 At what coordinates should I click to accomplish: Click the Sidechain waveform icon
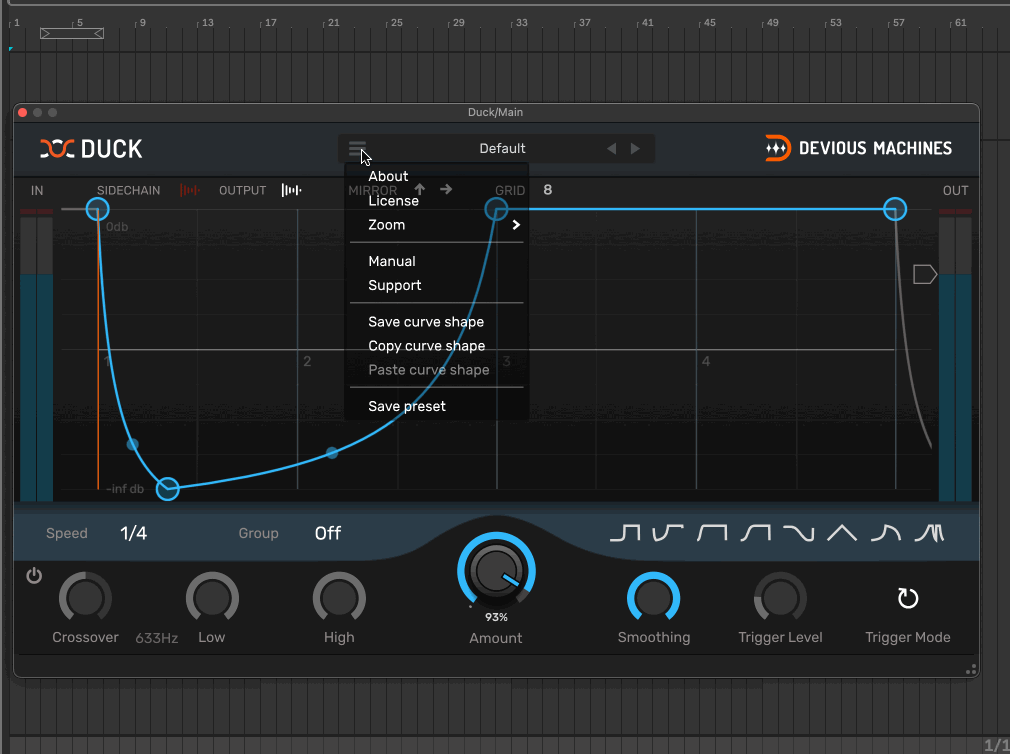(189, 190)
